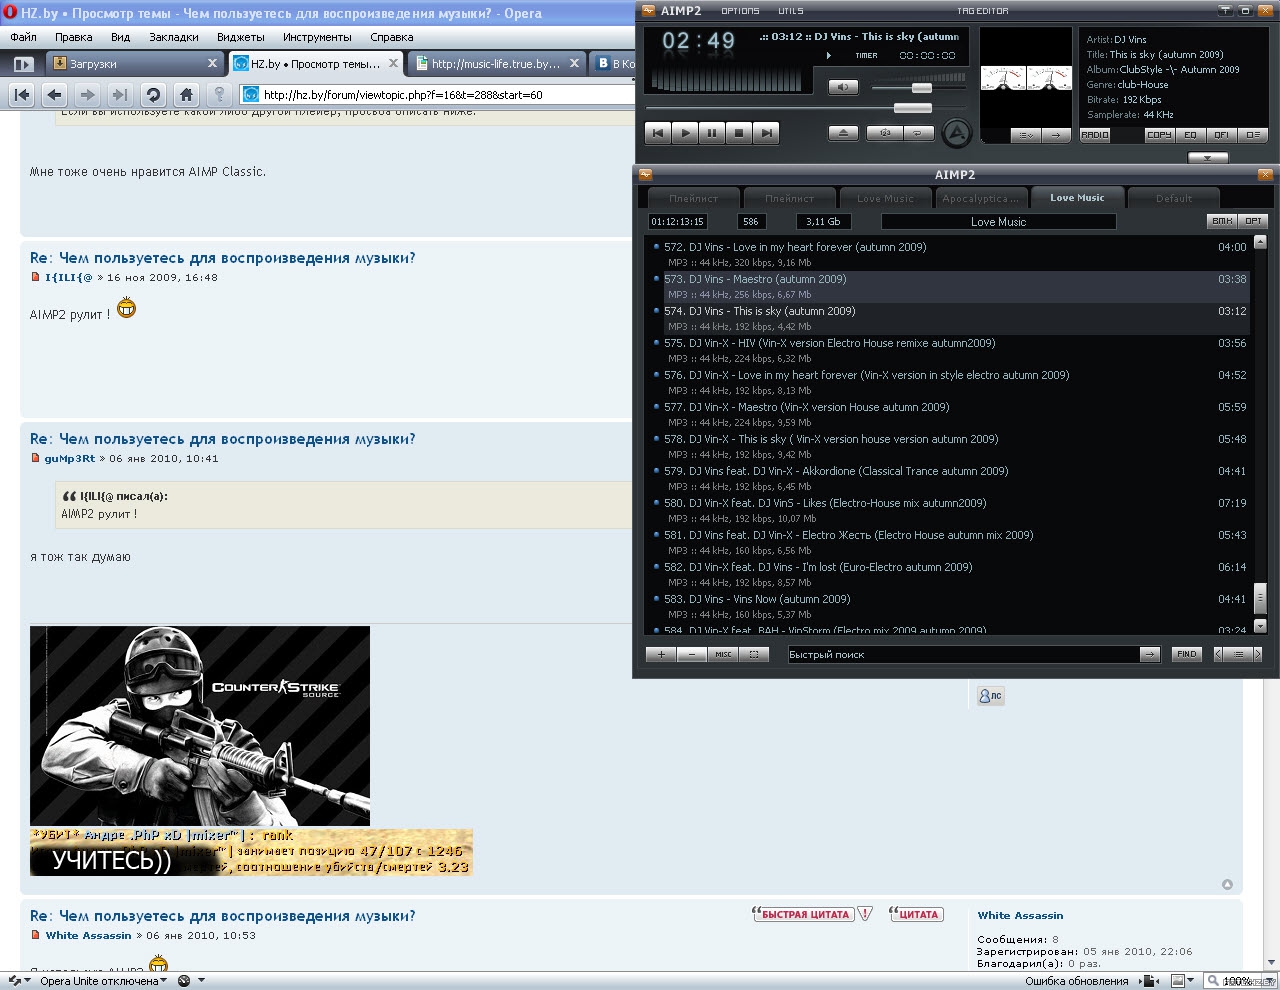Click Opera wand password button
The height and width of the screenshot is (990, 1280).
(x=219, y=95)
